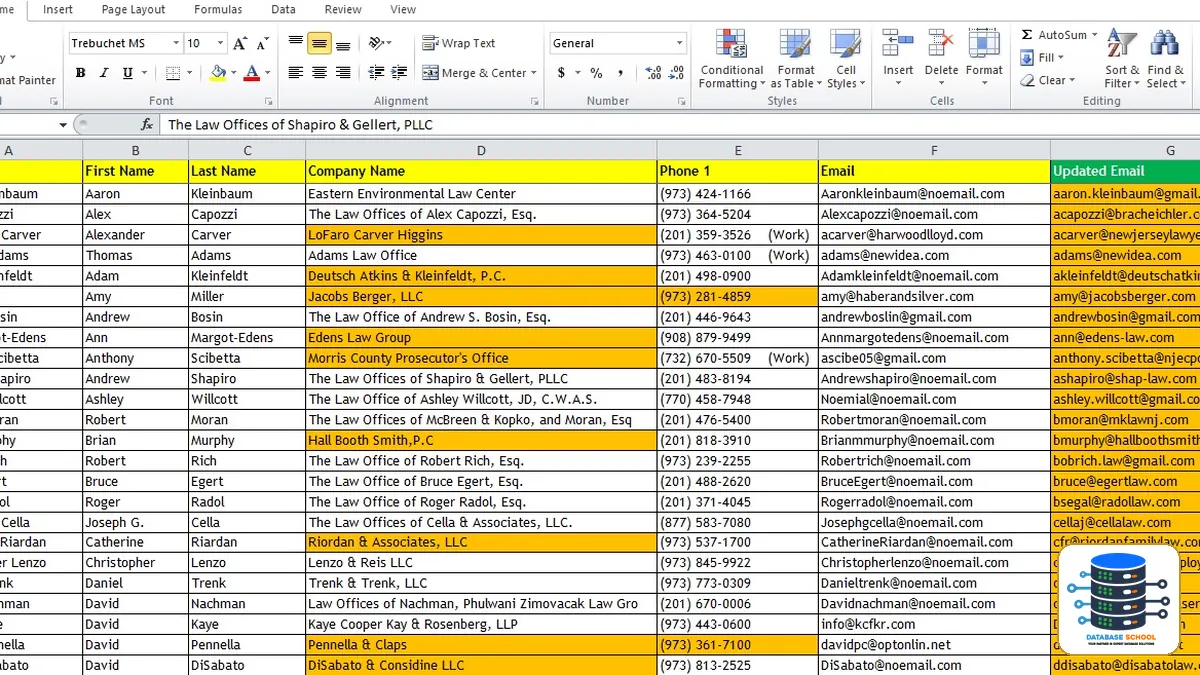
Task: Open the Font dialog launcher
Action: pos(268,101)
